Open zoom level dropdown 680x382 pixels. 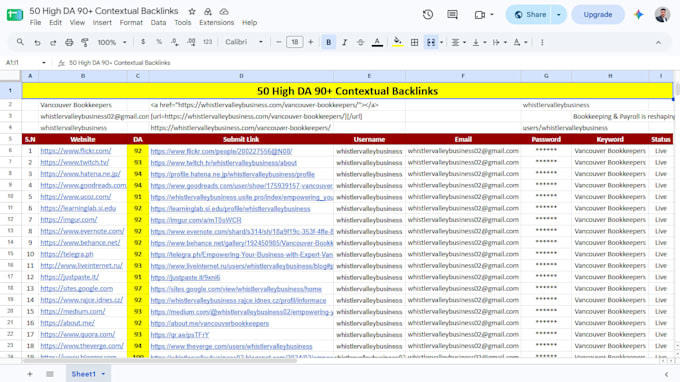tap(112, 42)
